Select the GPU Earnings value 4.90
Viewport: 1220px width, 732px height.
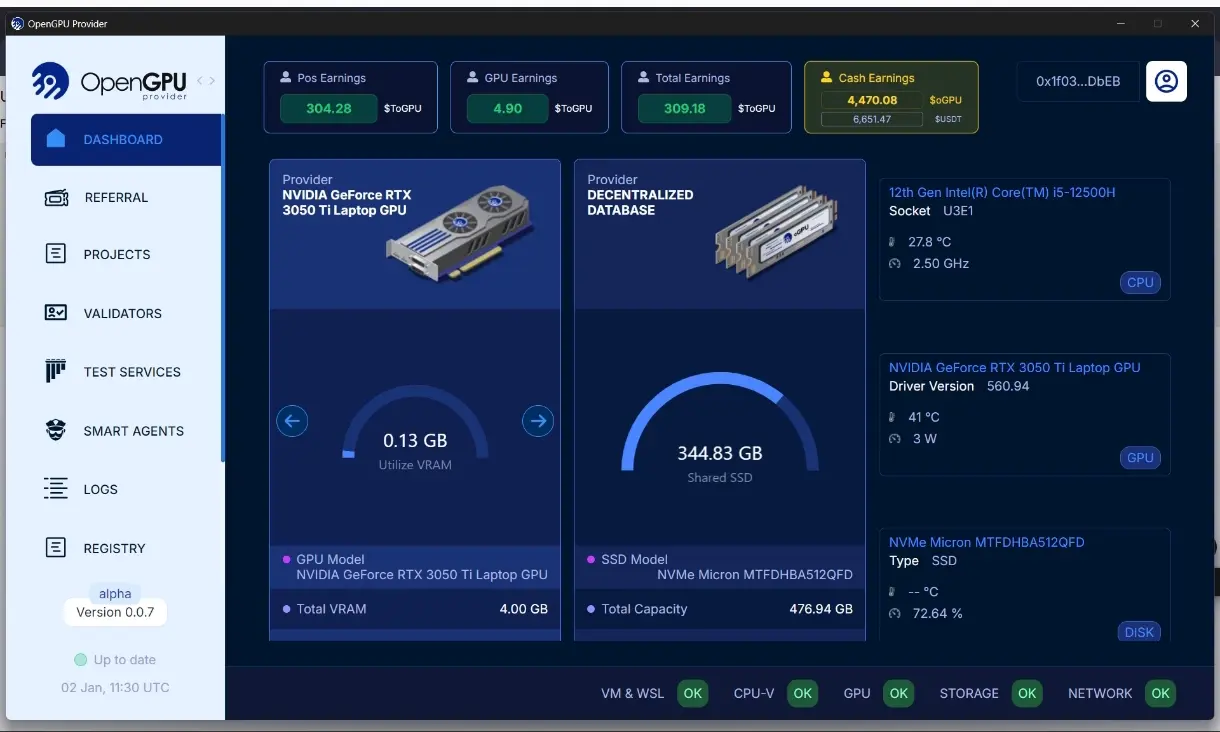pos(508,108)
